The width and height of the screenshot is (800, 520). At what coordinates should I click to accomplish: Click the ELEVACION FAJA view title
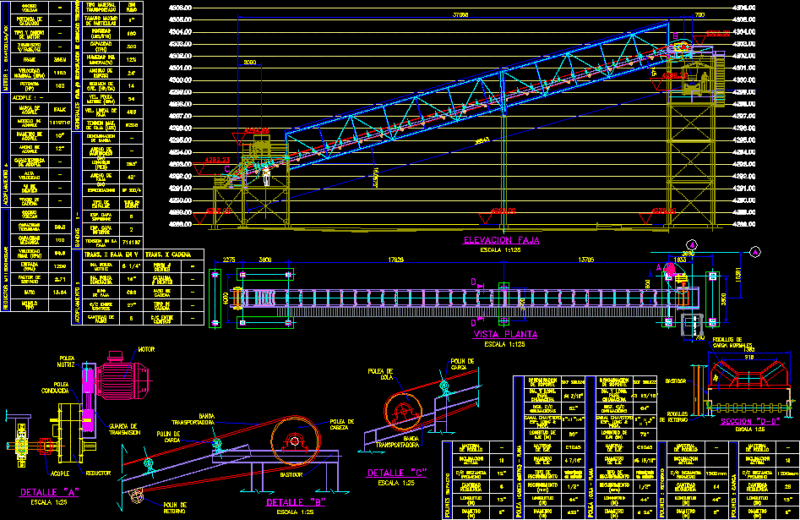501,240
